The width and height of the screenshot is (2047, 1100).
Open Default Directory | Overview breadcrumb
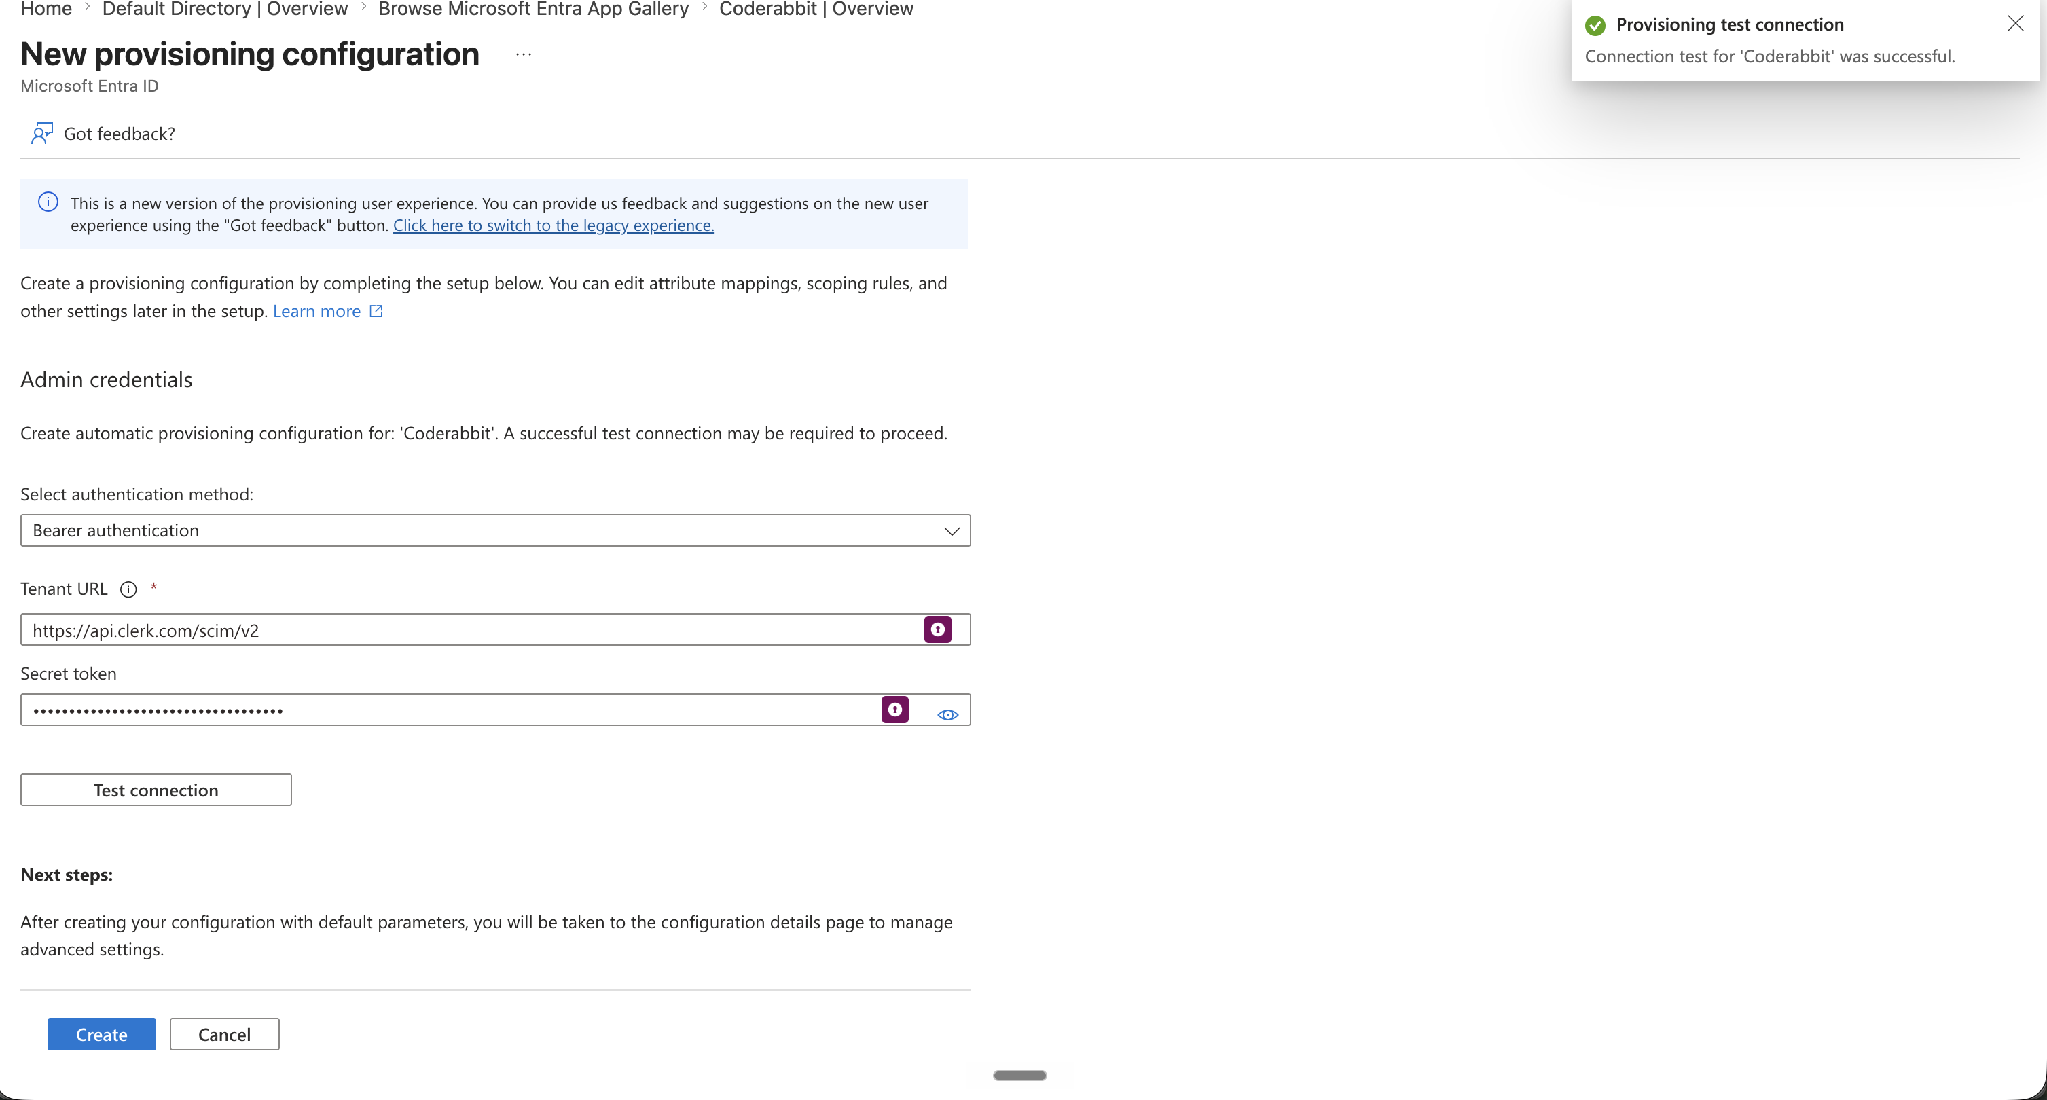click(x=225, y=9)
